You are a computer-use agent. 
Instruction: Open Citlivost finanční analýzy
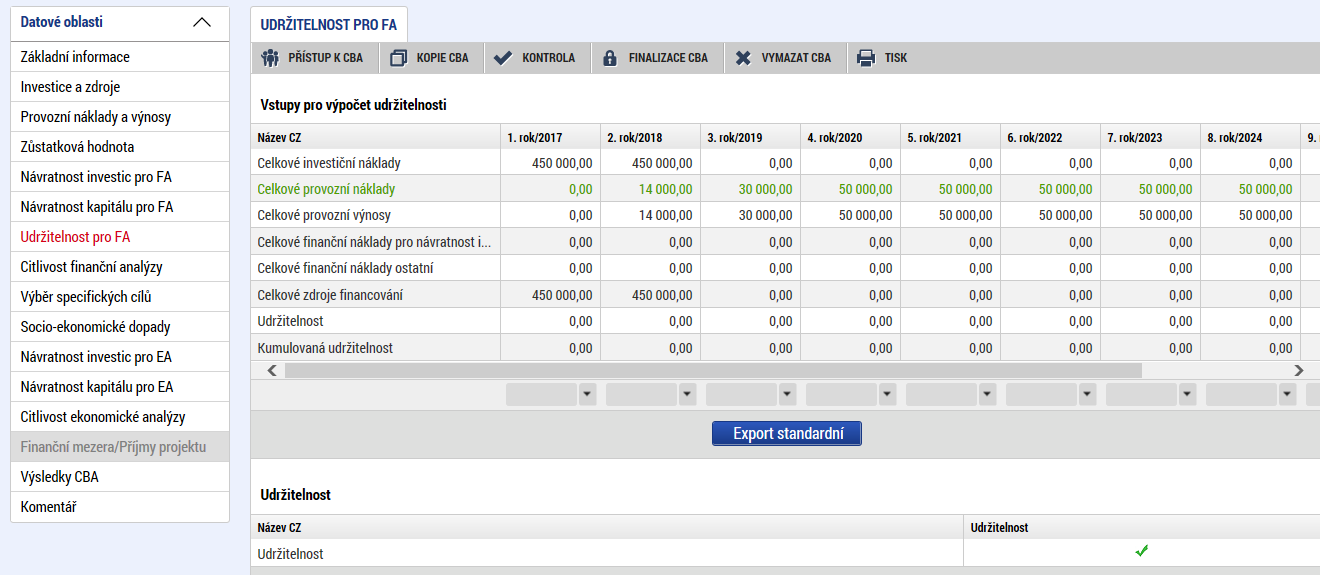tap(120, 267)
